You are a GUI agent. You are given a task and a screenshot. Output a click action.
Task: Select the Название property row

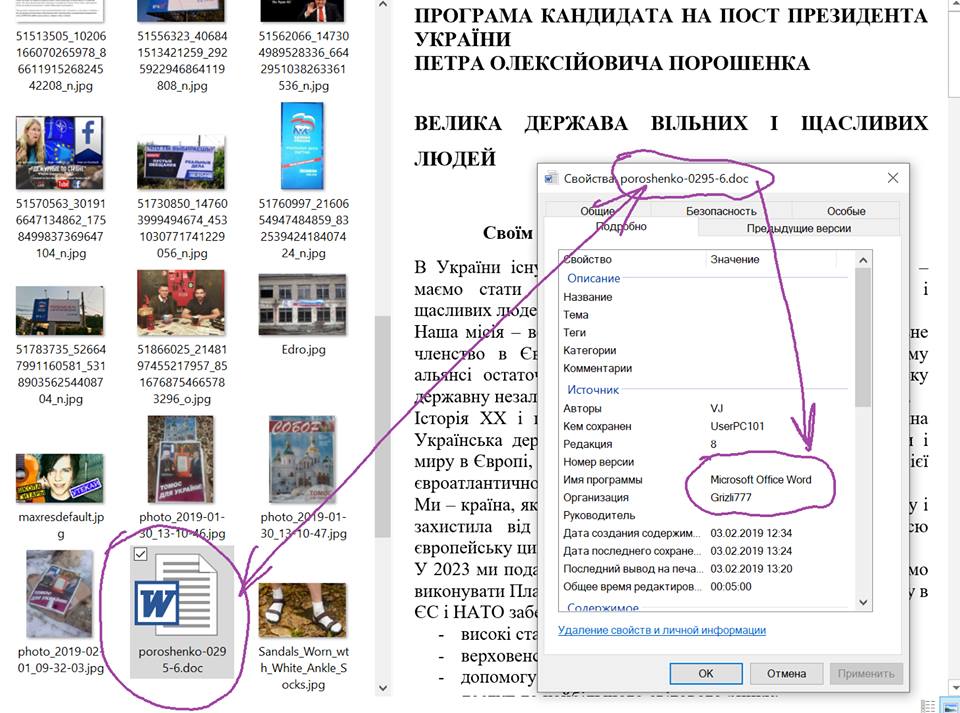point(707,297)
